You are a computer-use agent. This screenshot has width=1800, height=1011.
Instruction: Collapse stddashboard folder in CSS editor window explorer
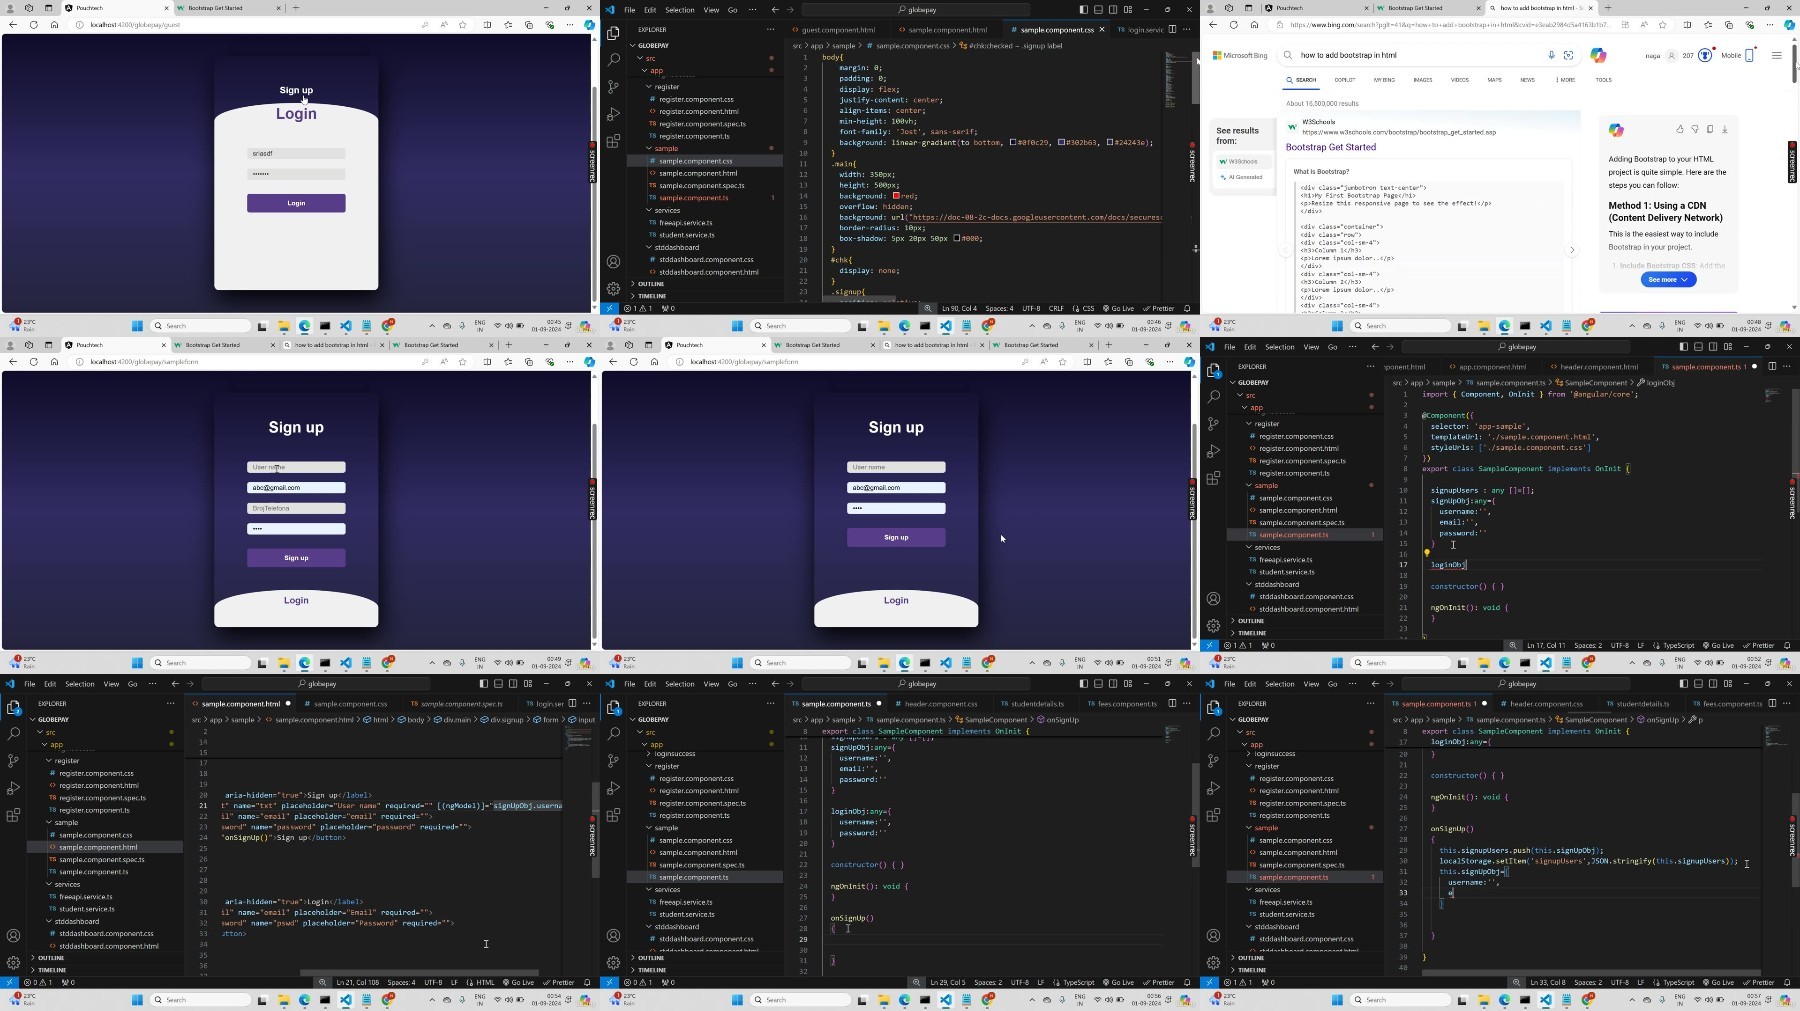649,248
